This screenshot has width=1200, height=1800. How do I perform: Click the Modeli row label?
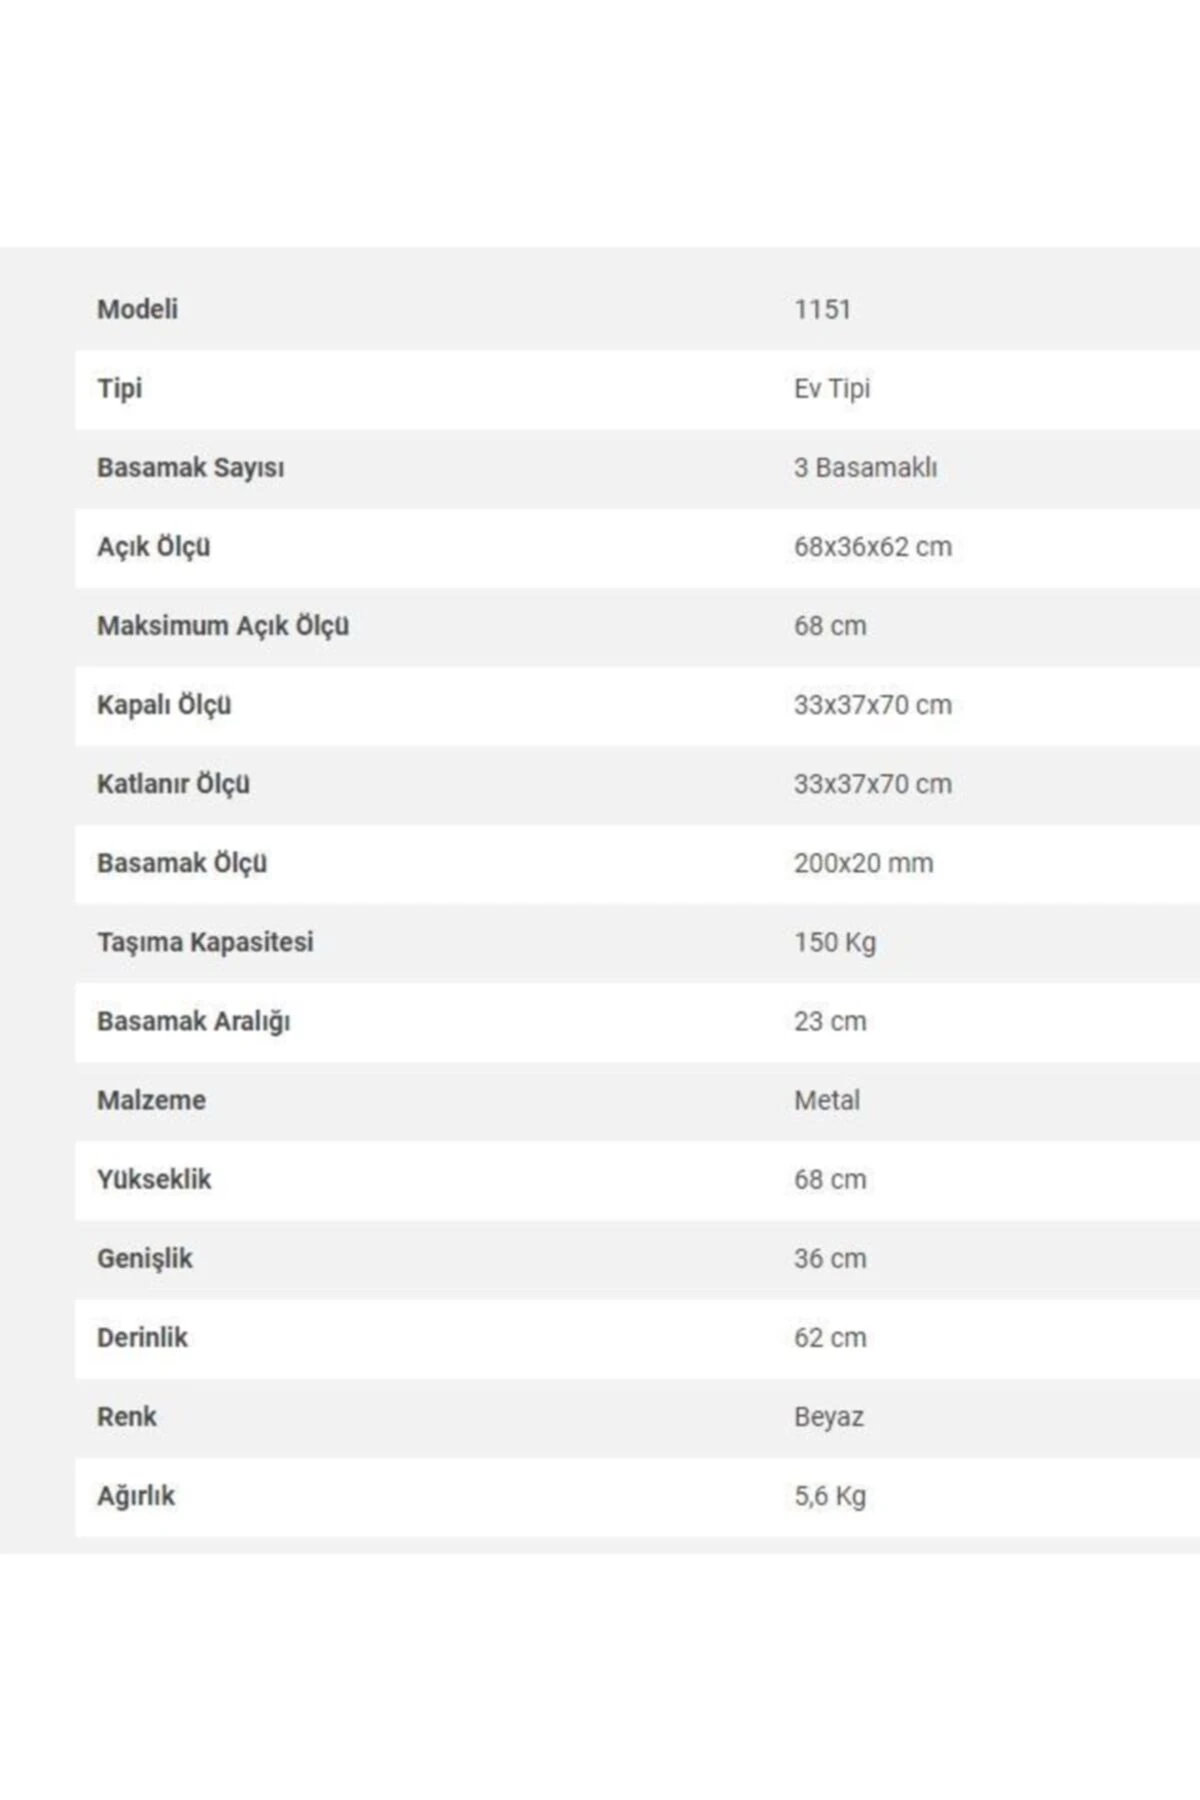coord(137,309)
